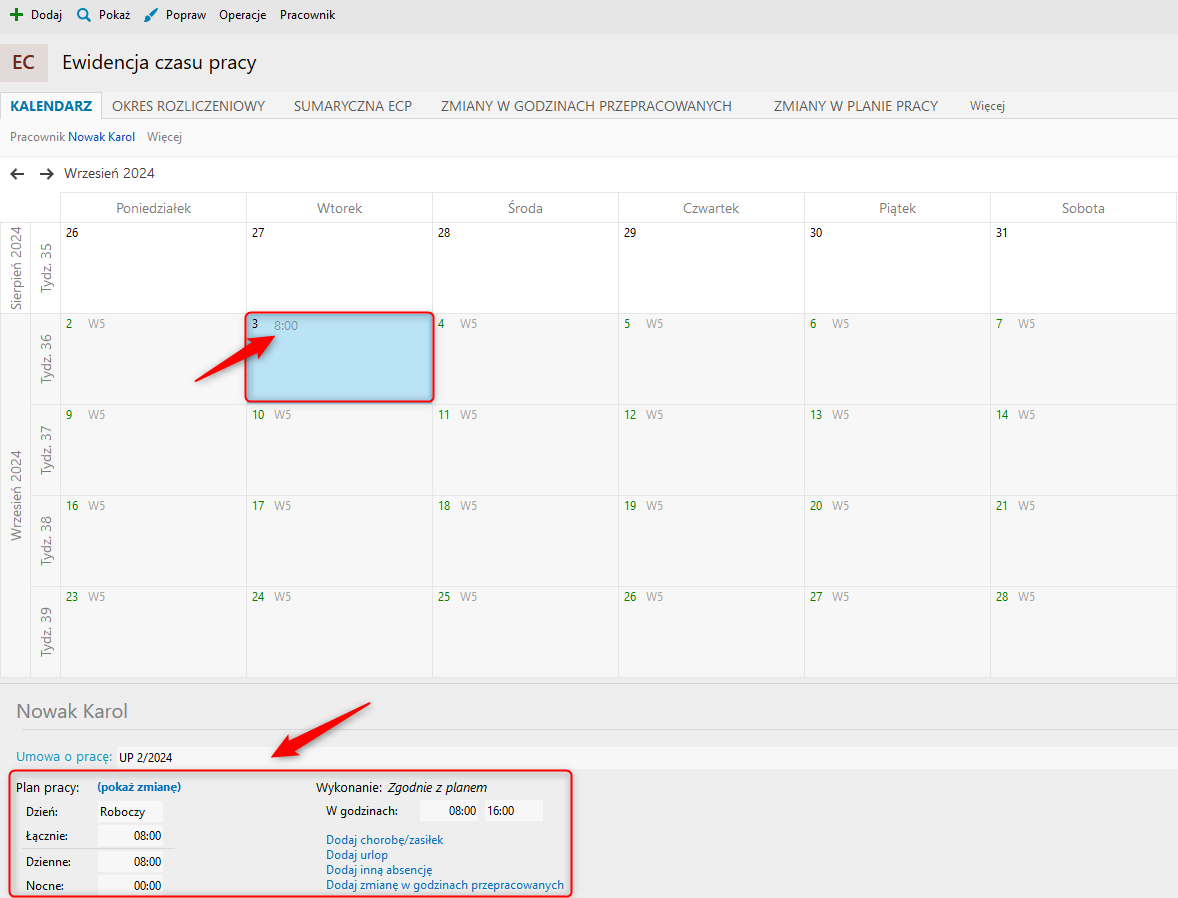Open the Pracownik menu

pos(307,15)
